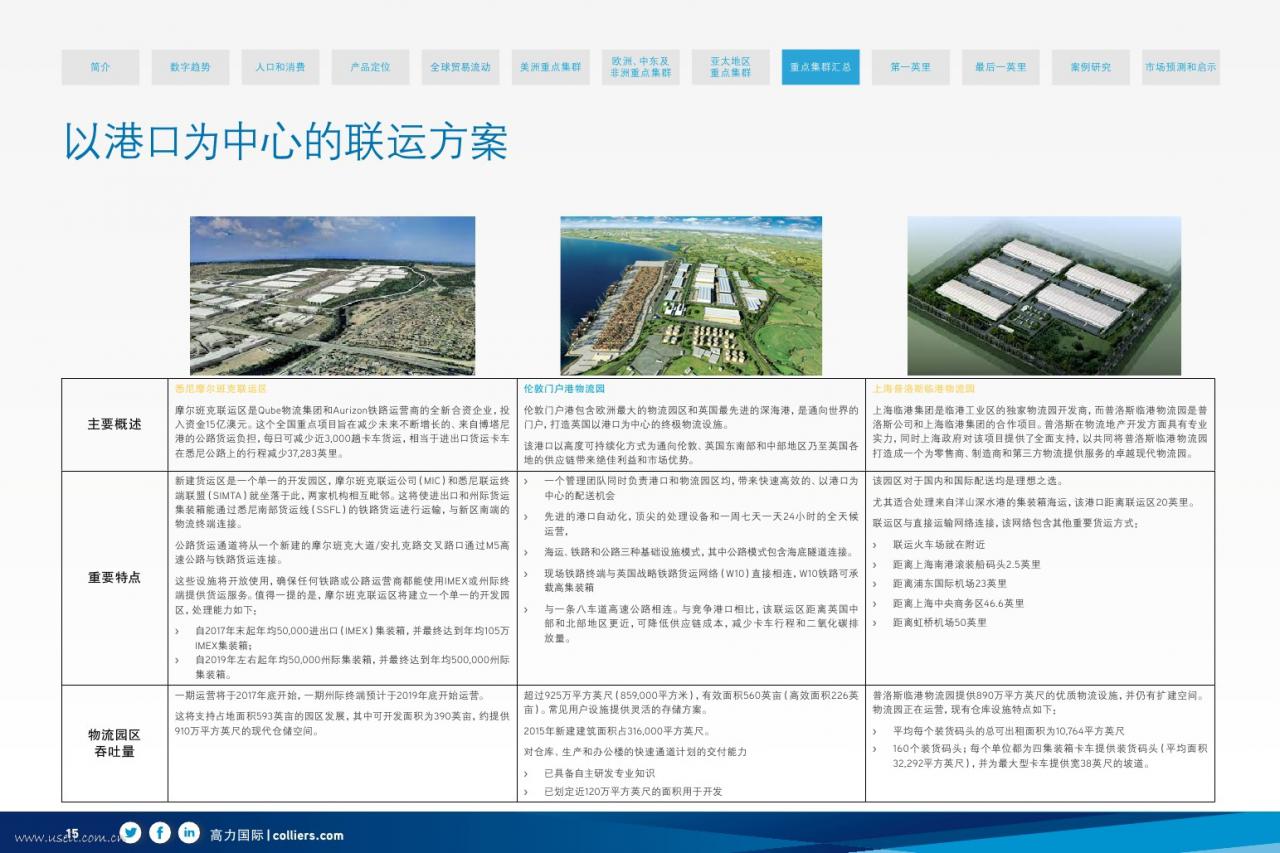Click the row label 重要特点
Viewport: 1280px width, 853px height.
click(x=114, y=578)
